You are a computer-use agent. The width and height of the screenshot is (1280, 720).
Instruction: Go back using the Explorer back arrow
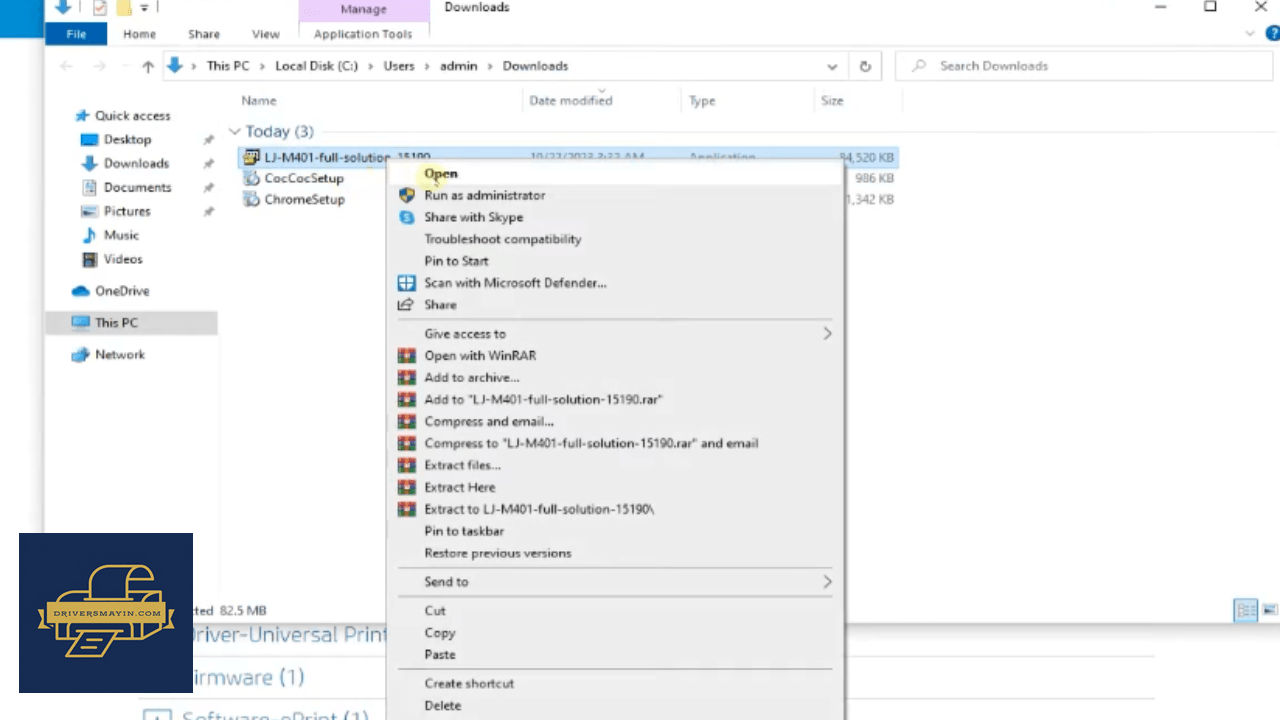[67, 66]
